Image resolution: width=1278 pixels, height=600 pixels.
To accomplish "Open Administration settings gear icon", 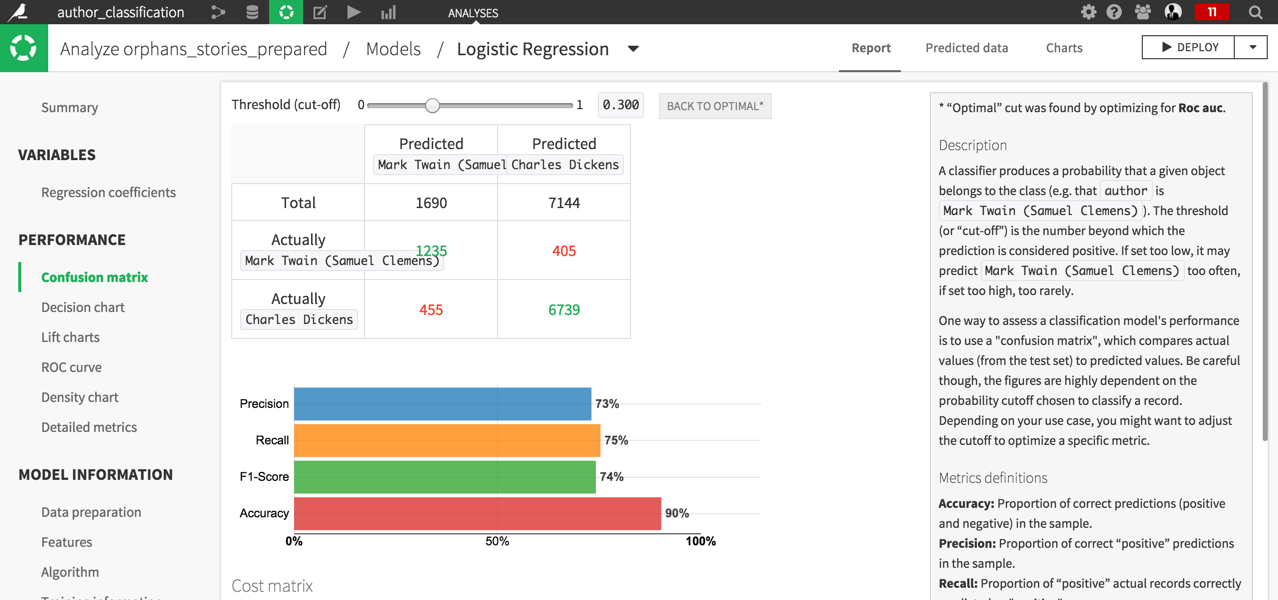I will pos(1088,12).
